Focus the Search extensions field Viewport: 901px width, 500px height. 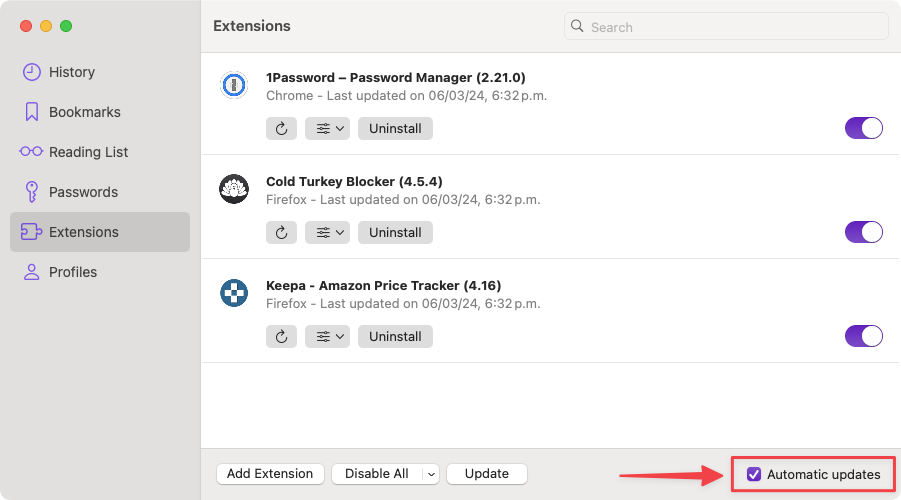click(x=726, y=26)
